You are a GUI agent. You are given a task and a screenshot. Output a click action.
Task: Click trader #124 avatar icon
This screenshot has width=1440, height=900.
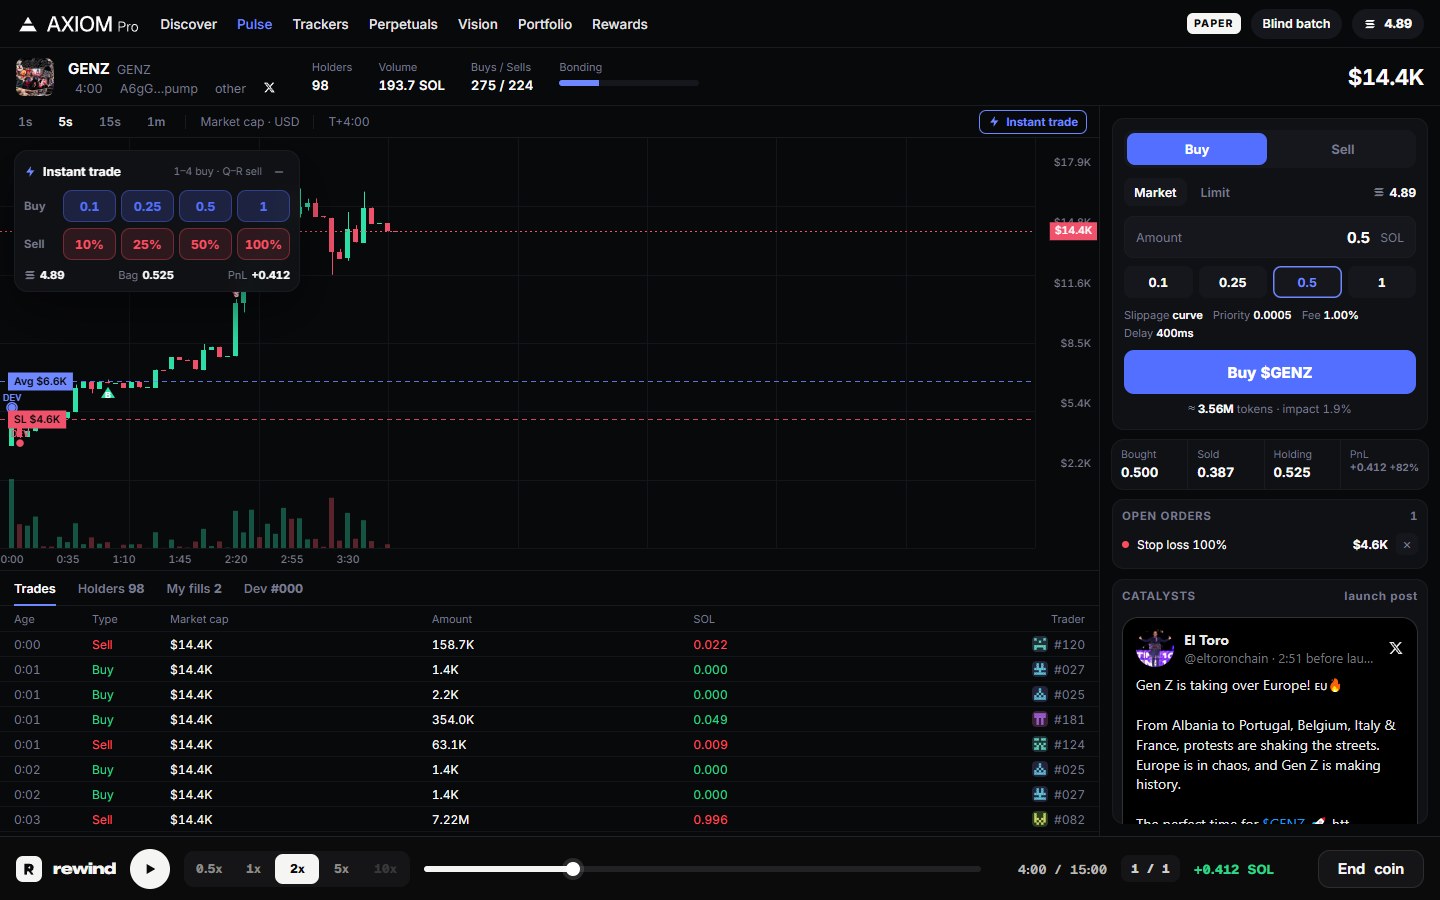1040,744
